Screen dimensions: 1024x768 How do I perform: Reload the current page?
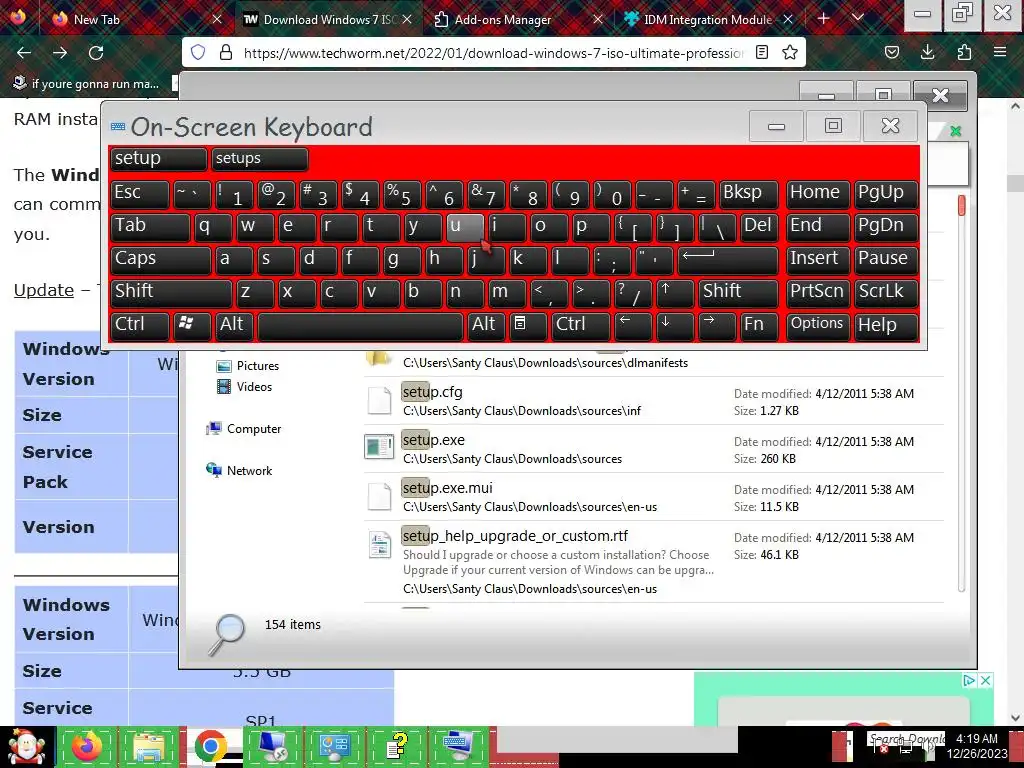click(x=96, y=53)
